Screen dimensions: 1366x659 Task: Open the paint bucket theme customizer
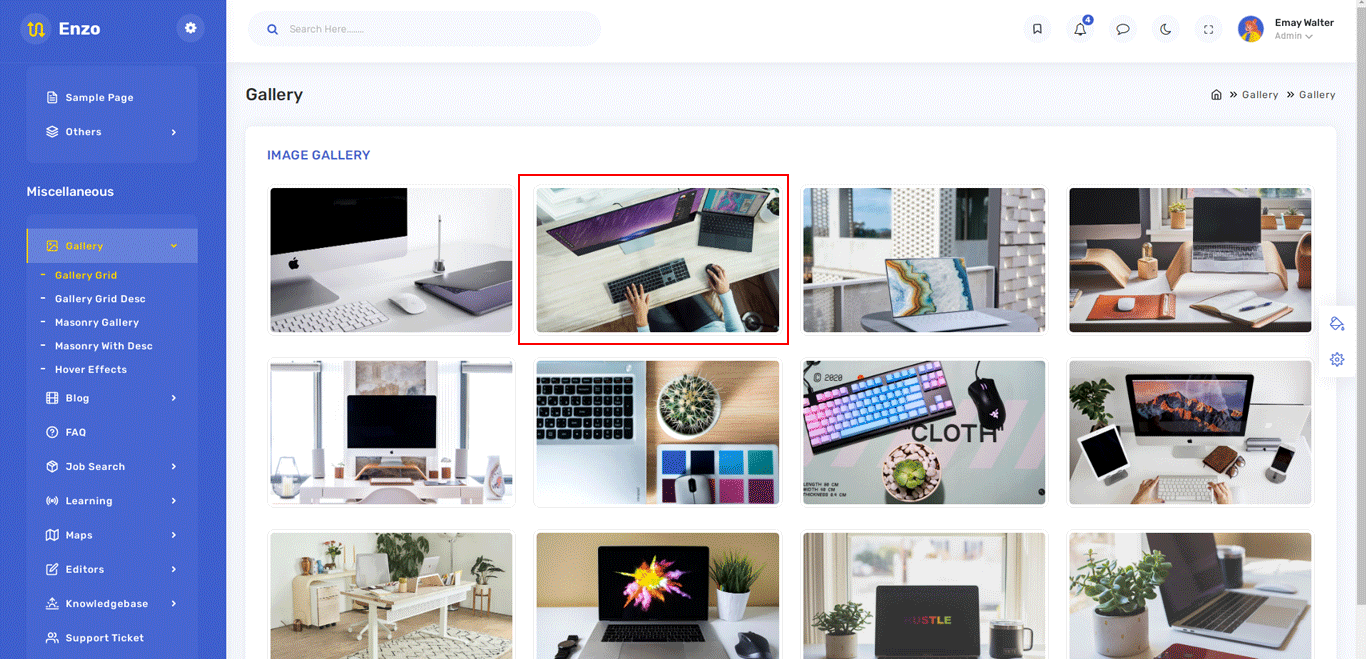[1337, 324]
